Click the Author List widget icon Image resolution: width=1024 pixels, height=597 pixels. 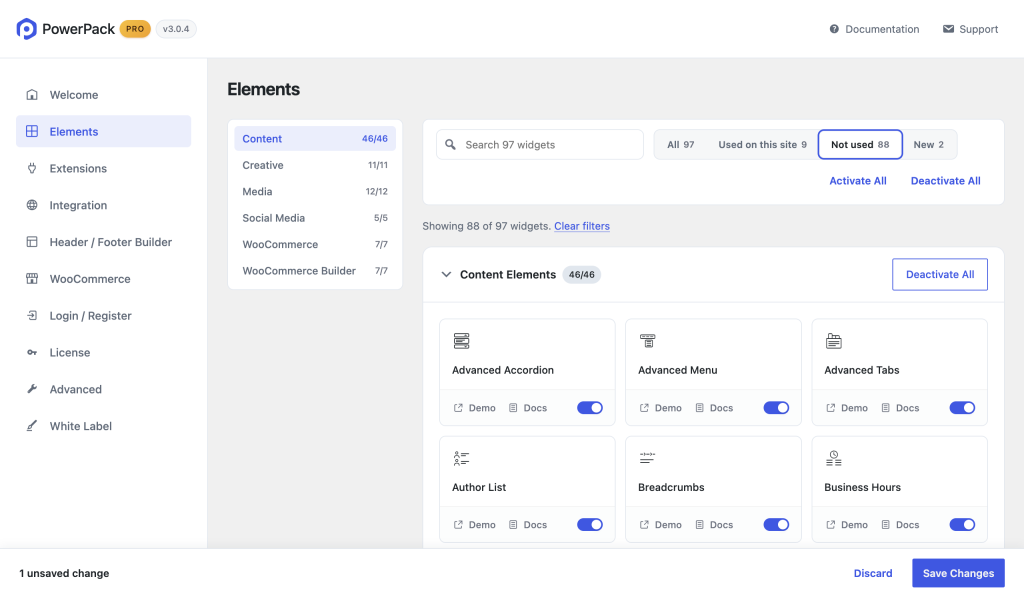[461, 458]
